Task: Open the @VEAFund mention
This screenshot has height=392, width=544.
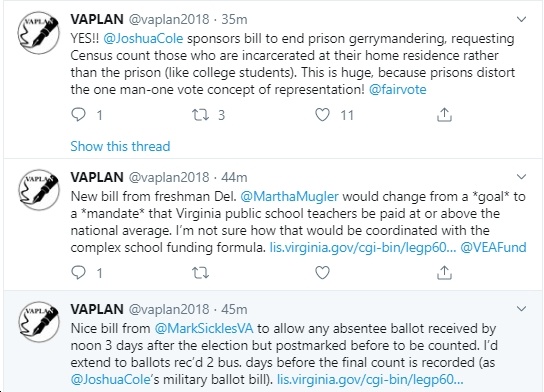Action: click(493, 247)
